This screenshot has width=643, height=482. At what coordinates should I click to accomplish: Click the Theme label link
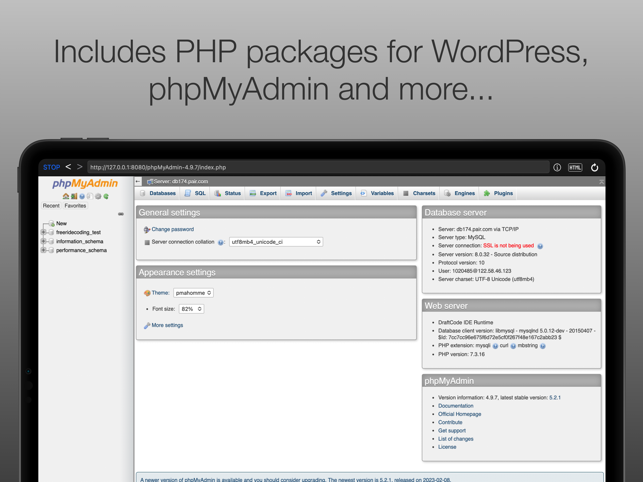160,293
